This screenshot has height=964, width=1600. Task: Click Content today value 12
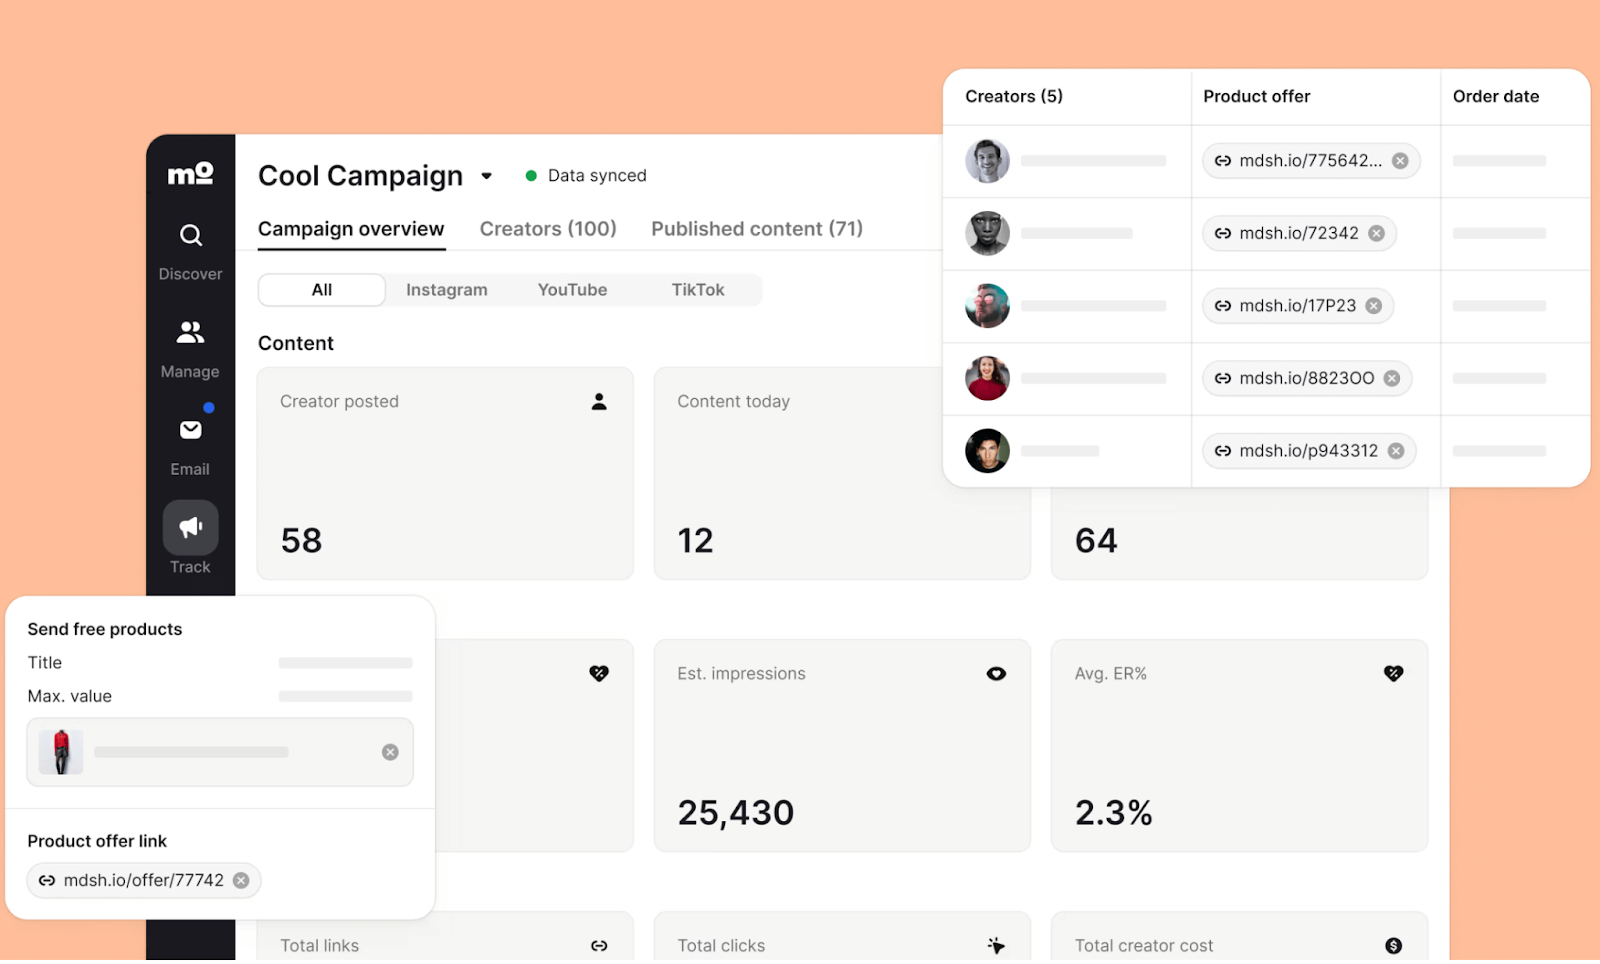pyautogui.click(x=695, y=541)
